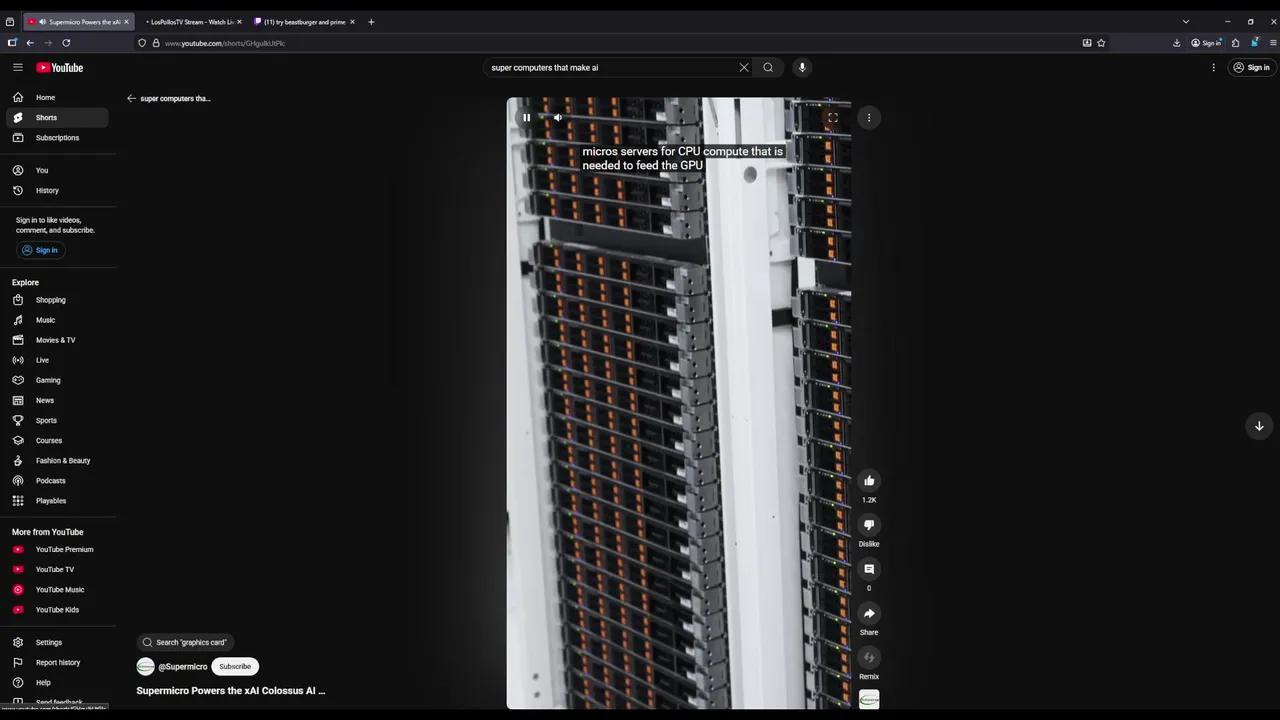This screenshot has width=1280, height=720.
Task: Expand the list-all-tabs chevron
Action: pyautogui.click(x=1186, y=21)
